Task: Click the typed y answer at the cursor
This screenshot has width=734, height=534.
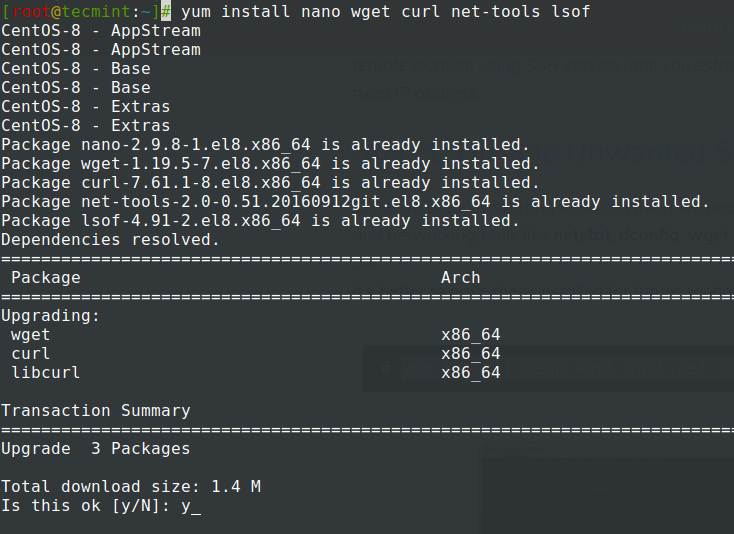Action: click(x=185, y=506)
